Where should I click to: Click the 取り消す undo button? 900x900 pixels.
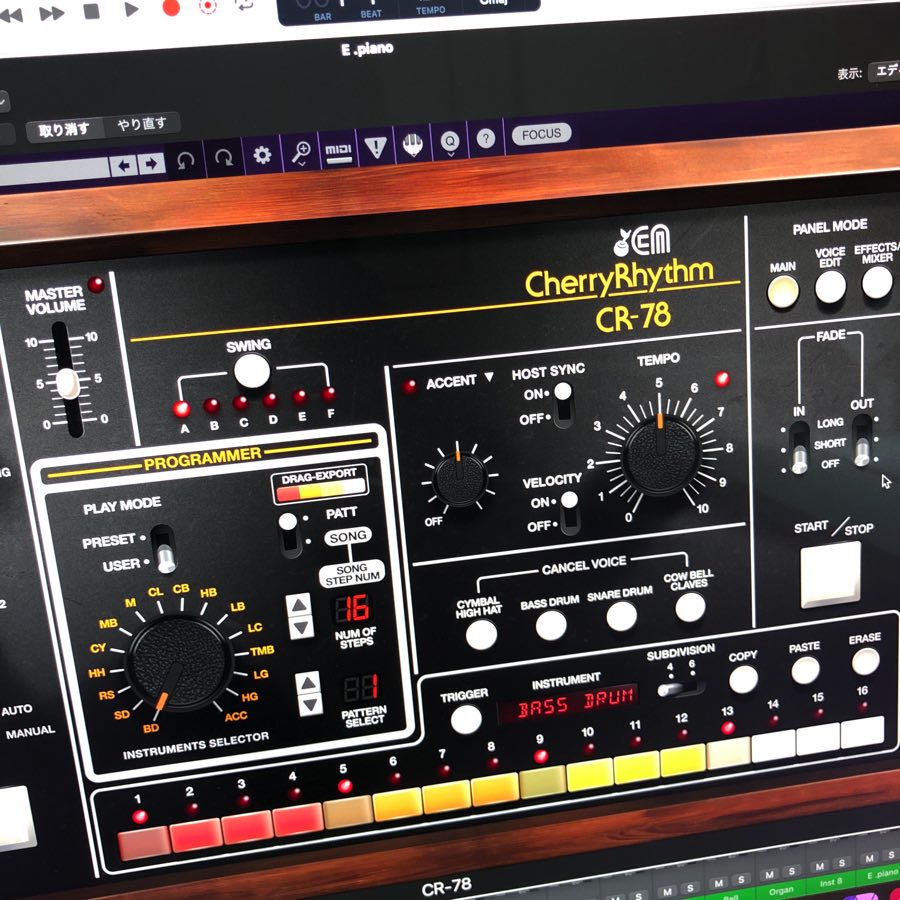(x=64, y=130)
